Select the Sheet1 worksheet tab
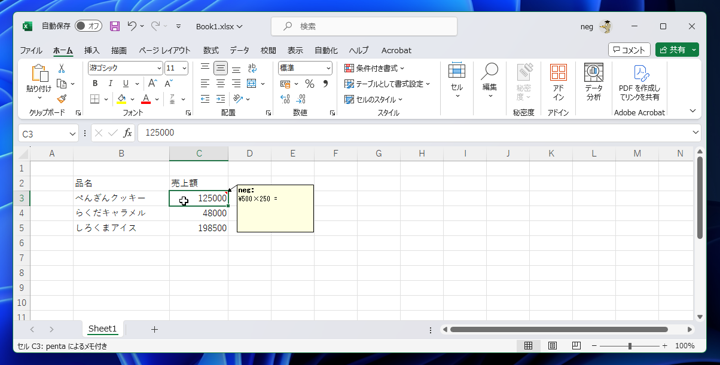 pyautogui.click(x=102, y=329)
